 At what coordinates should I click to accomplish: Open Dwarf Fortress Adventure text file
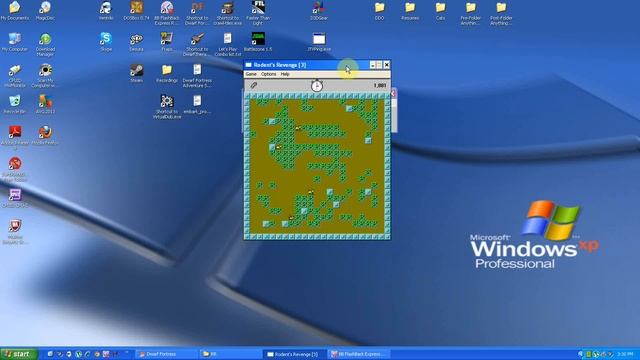(197, 76)
